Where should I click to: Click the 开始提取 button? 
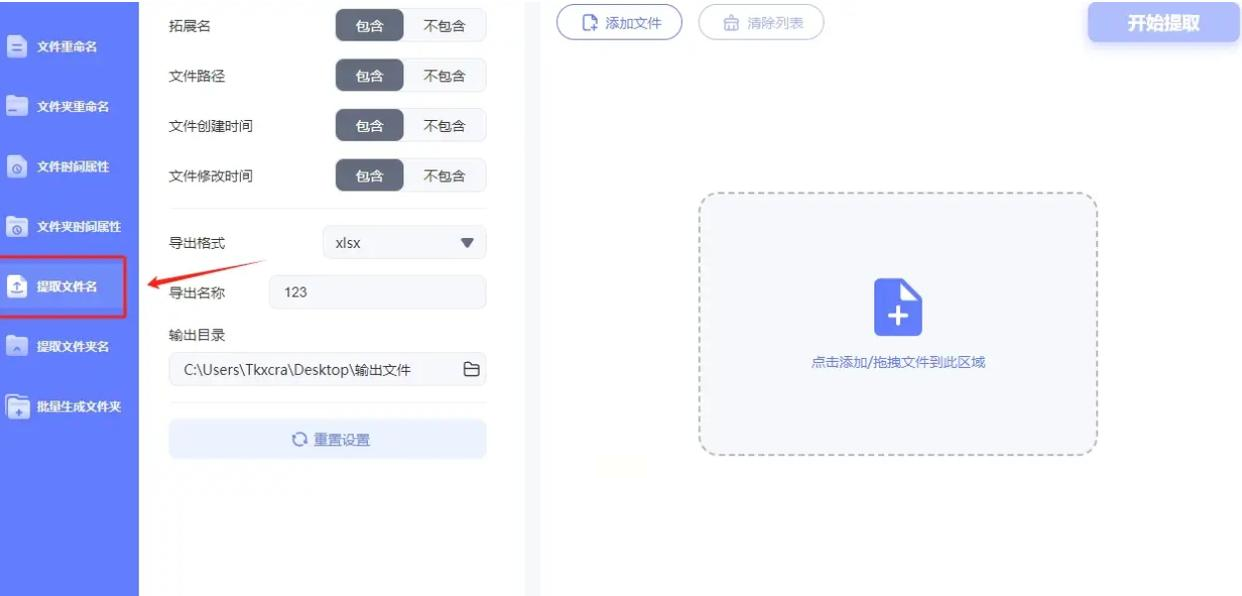coord(1164,23)
